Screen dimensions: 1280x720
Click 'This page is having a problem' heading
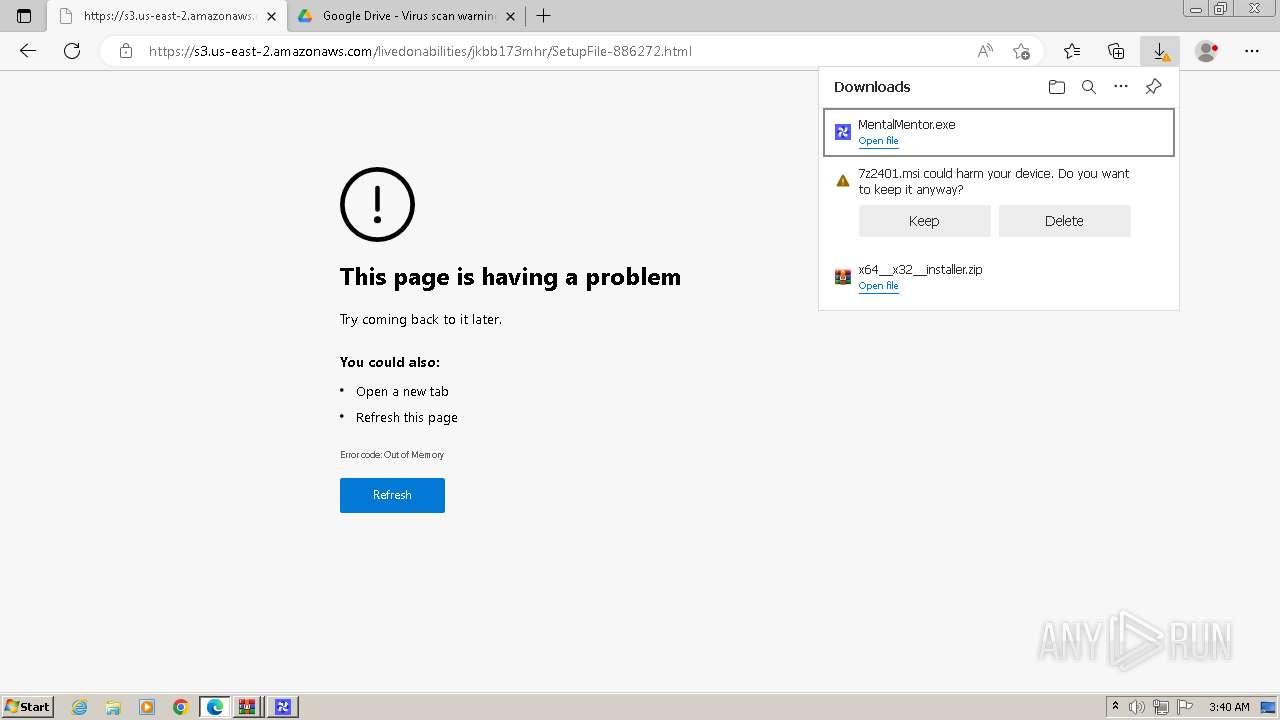pos(510,277)
